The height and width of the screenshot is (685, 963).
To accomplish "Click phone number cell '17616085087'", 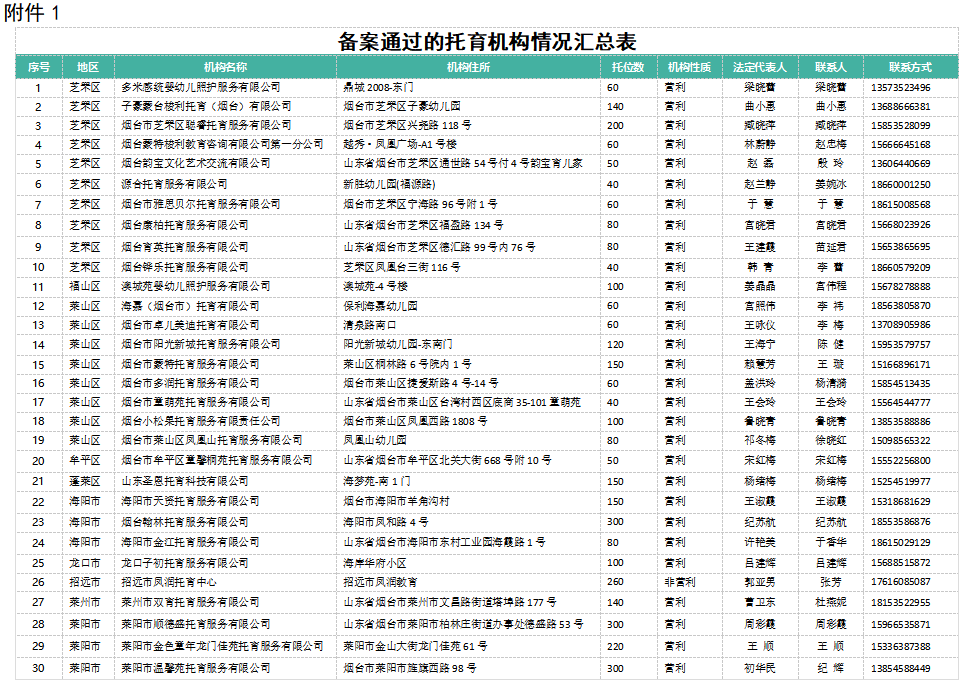I will (x=900, y=582).
